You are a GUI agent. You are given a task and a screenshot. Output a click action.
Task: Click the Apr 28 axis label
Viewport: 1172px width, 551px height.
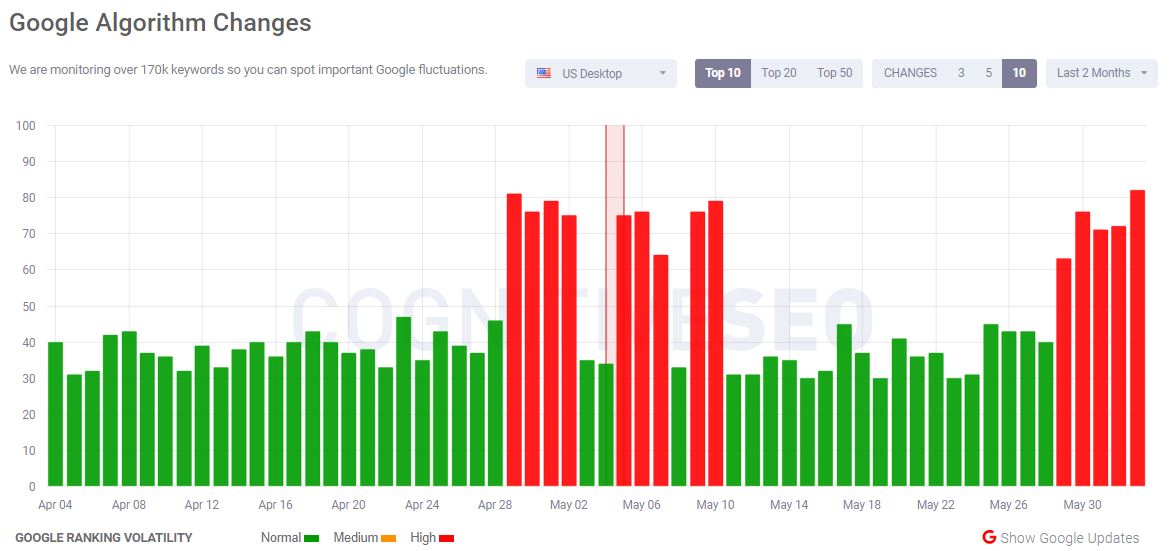click(x=495, y=505)
